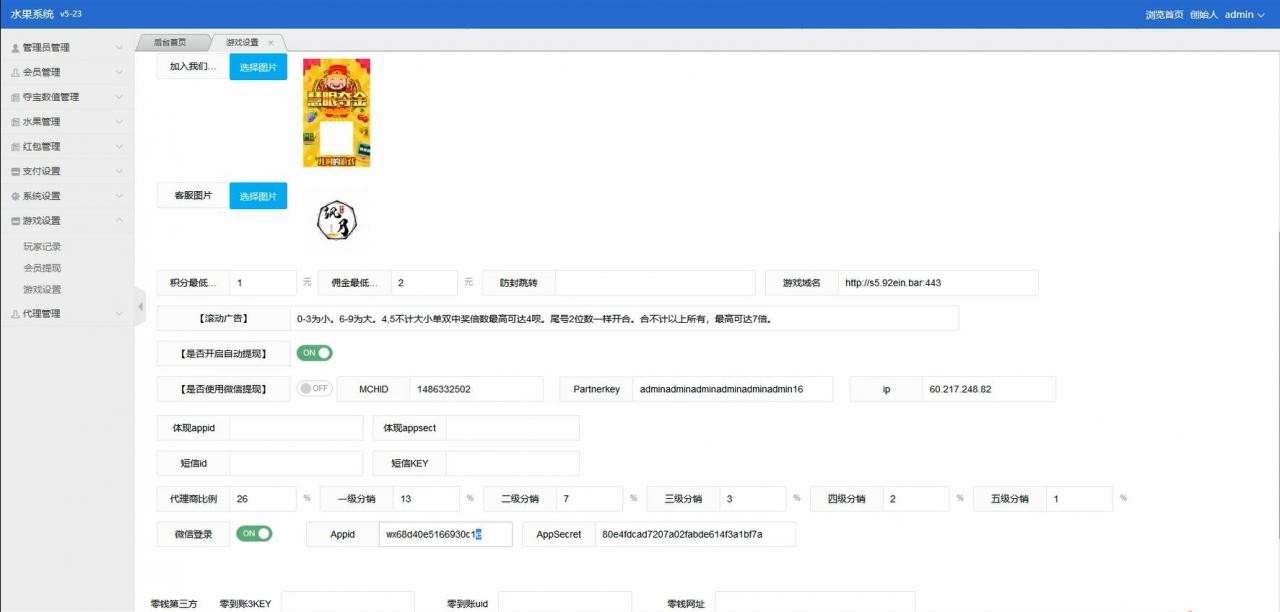This screenshot has width=1280, height=612.
Task: Expand the 代理管理 menu chevron
Action: pyautogui.click(x=119, y=314)
